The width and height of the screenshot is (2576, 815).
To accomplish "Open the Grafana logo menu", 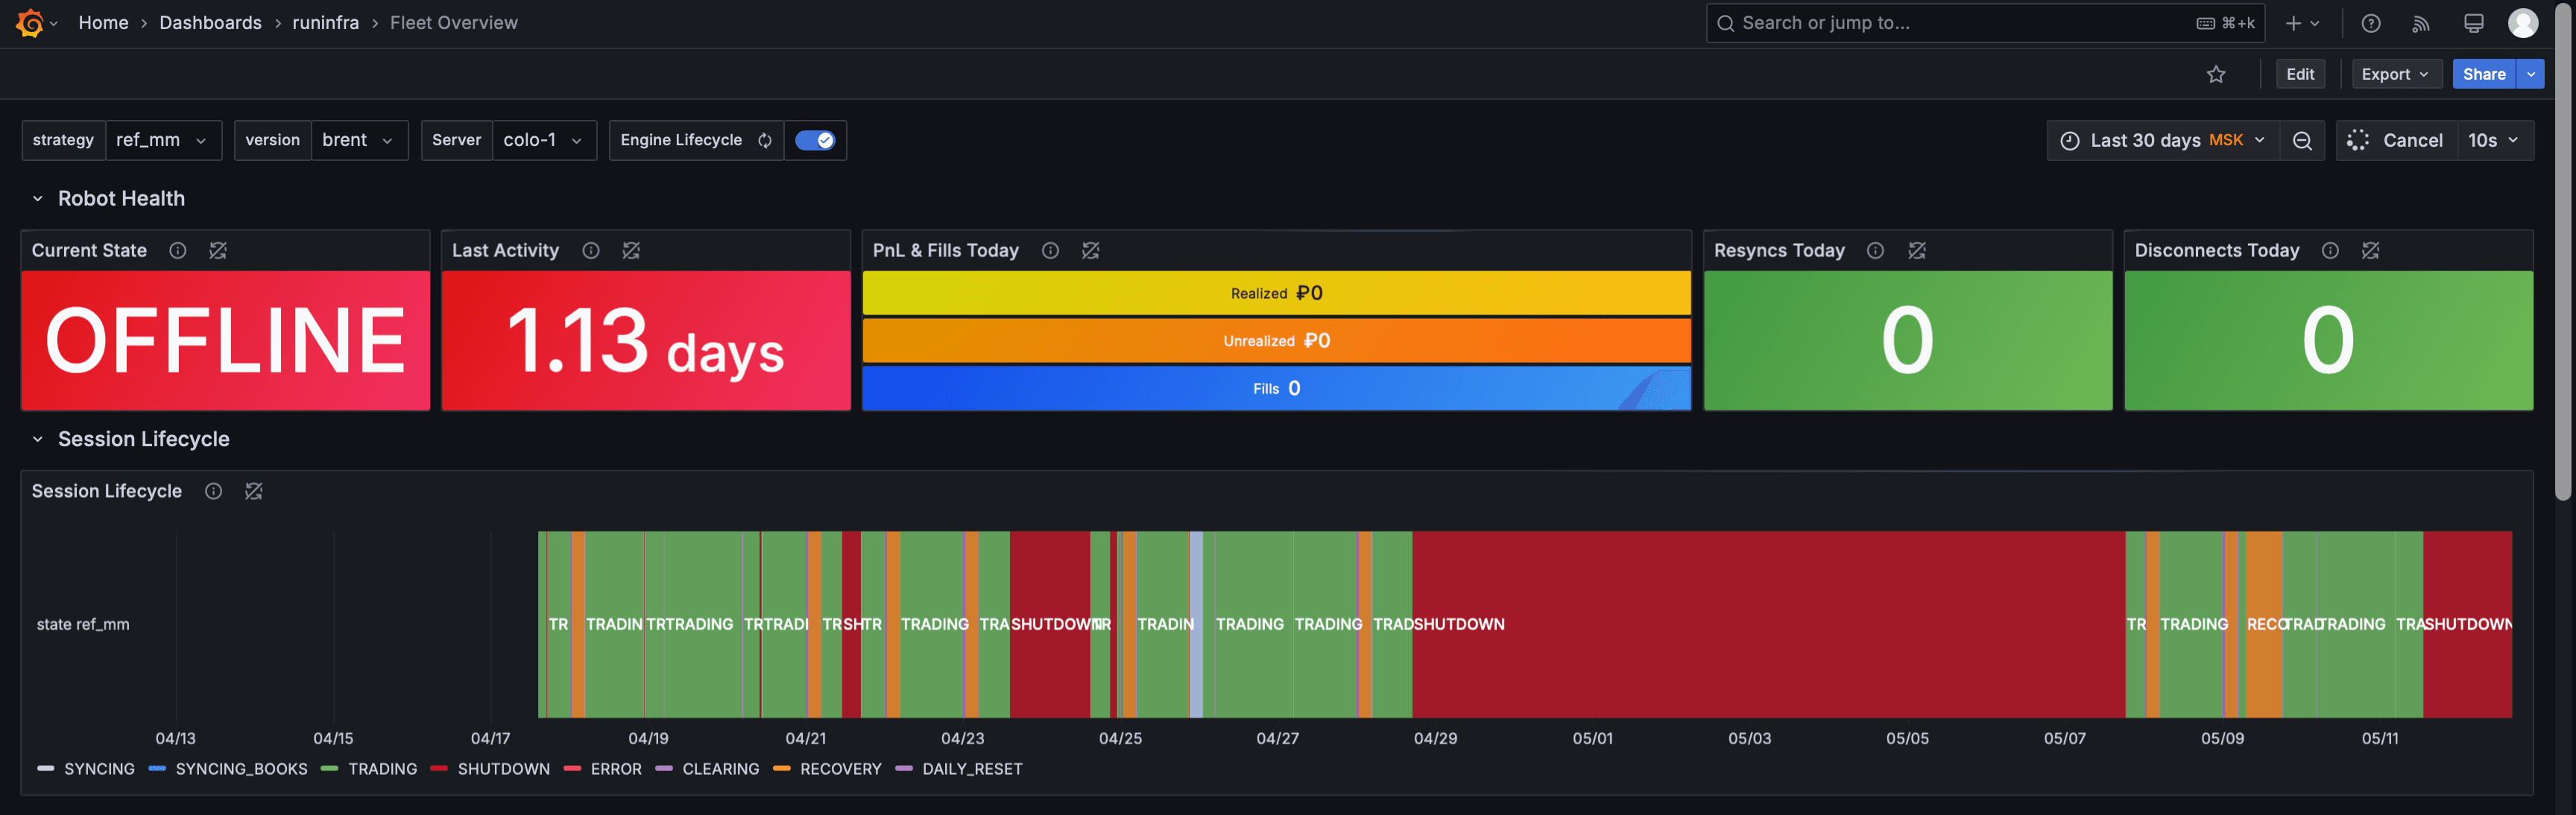I will point(30,23).
